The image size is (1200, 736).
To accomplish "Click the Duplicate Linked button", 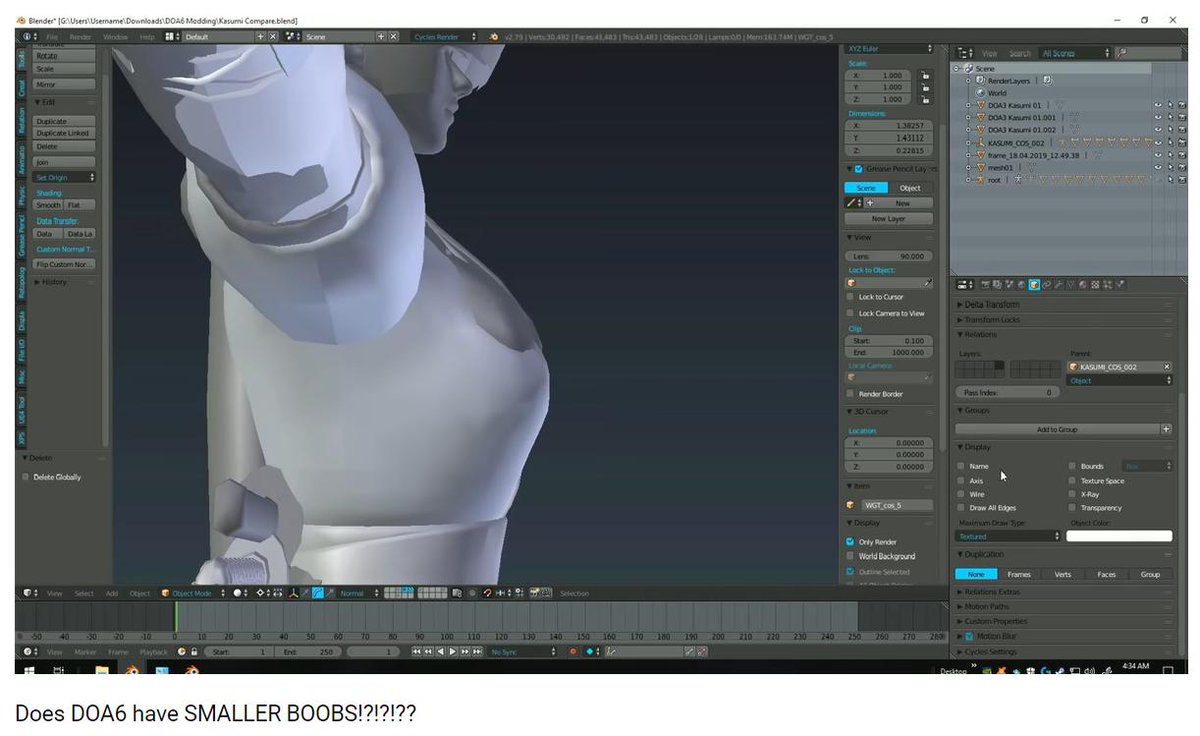I will (63, 133).
